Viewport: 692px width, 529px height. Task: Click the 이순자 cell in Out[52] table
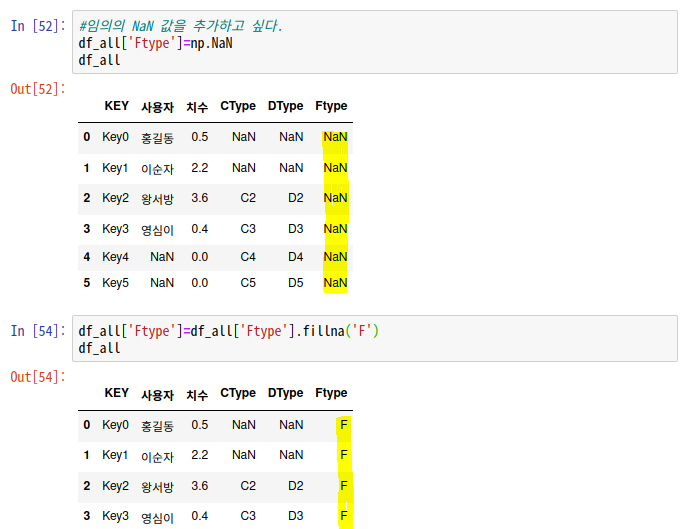tap(158, 169)
